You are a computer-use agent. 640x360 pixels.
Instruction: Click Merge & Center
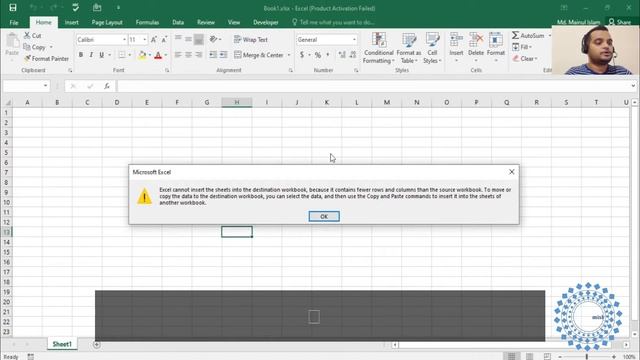point(259,55)
